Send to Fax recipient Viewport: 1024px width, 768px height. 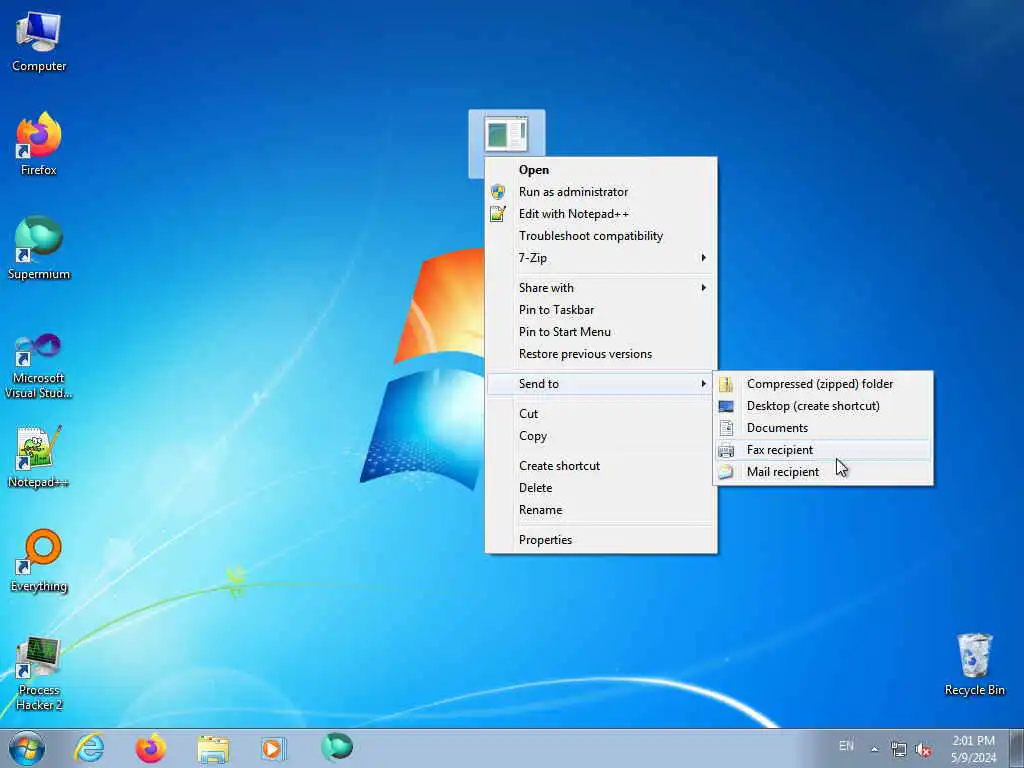point(823,450)
